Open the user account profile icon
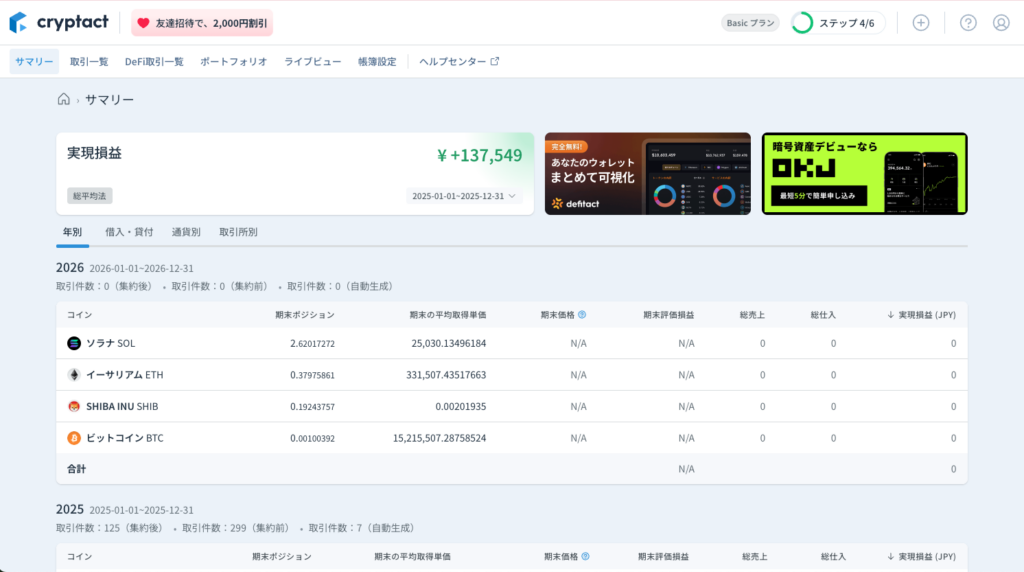Image resolution: width=1024 pixels, height=572 pixels. coord(1001,23)
